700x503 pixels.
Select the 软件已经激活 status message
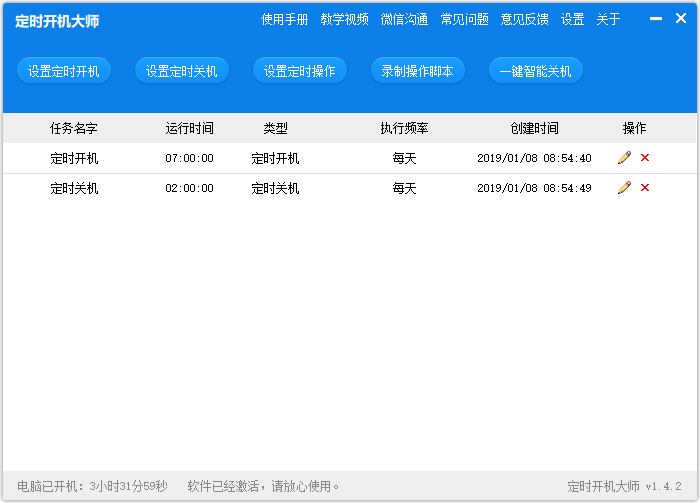point(263,486)
